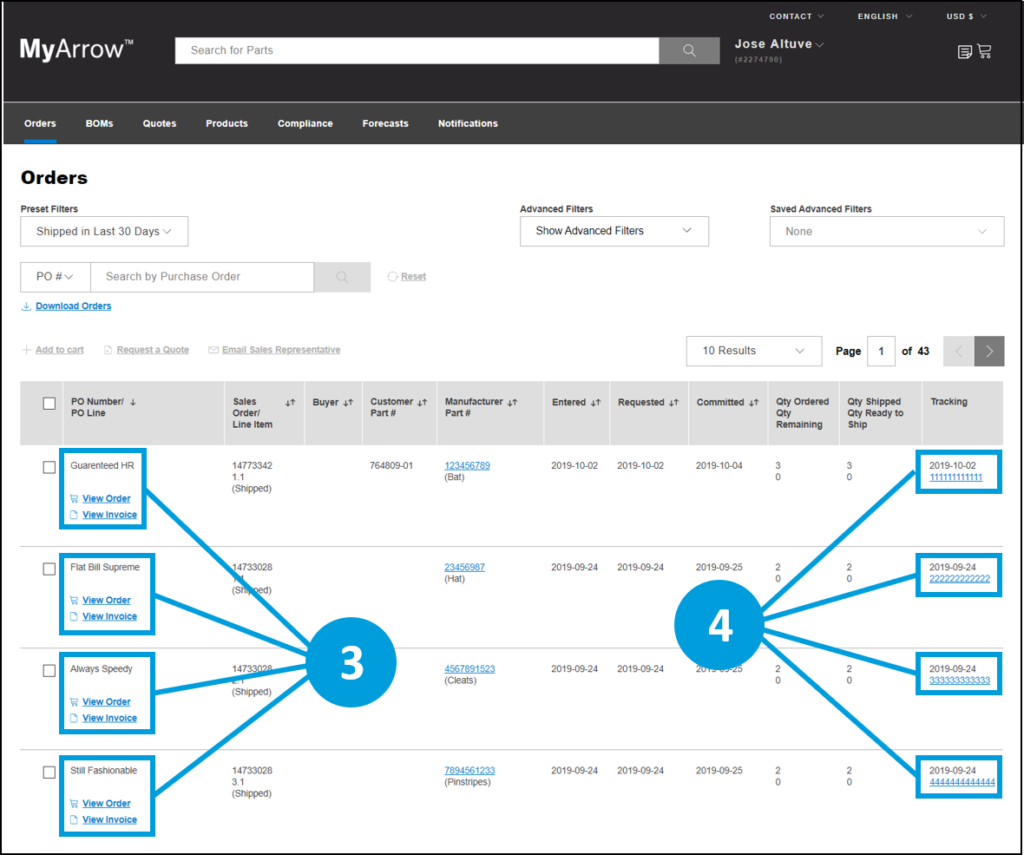The height and width of the screenshot is (855, 1024).
Task: Click the envelope icon beside Email Sales Representative
Action: pyautogui.click(x=213, y=350)
